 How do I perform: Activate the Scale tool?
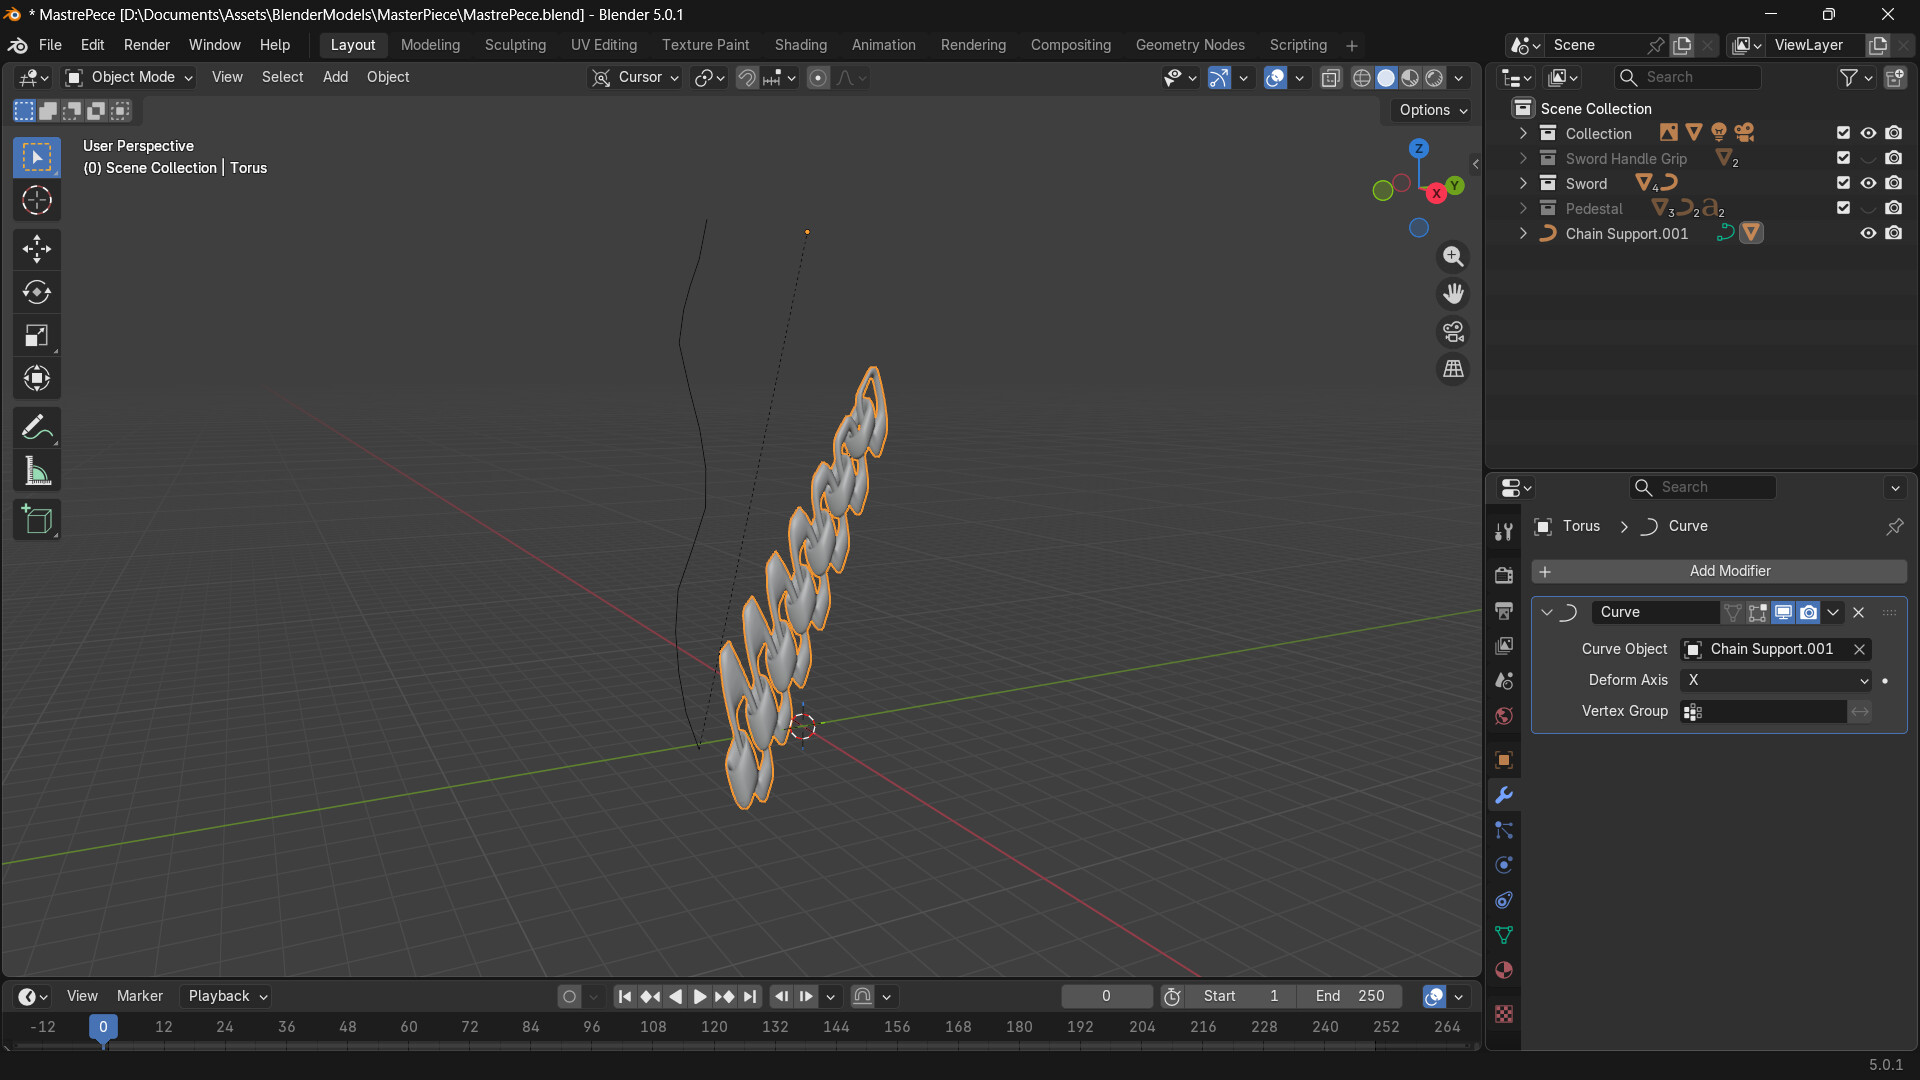pyautogui.click(x=37, y=336)
